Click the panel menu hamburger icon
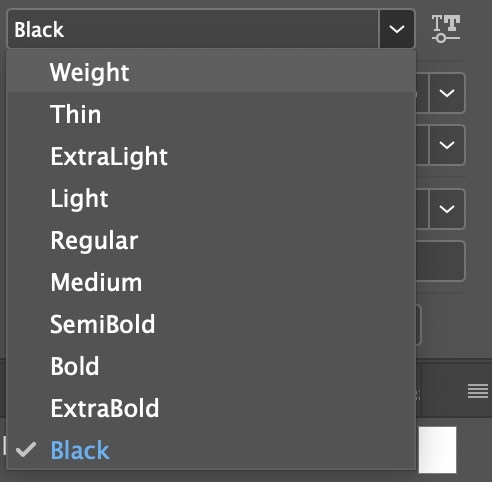Viewport: 492px width, 482px height. 478,391
